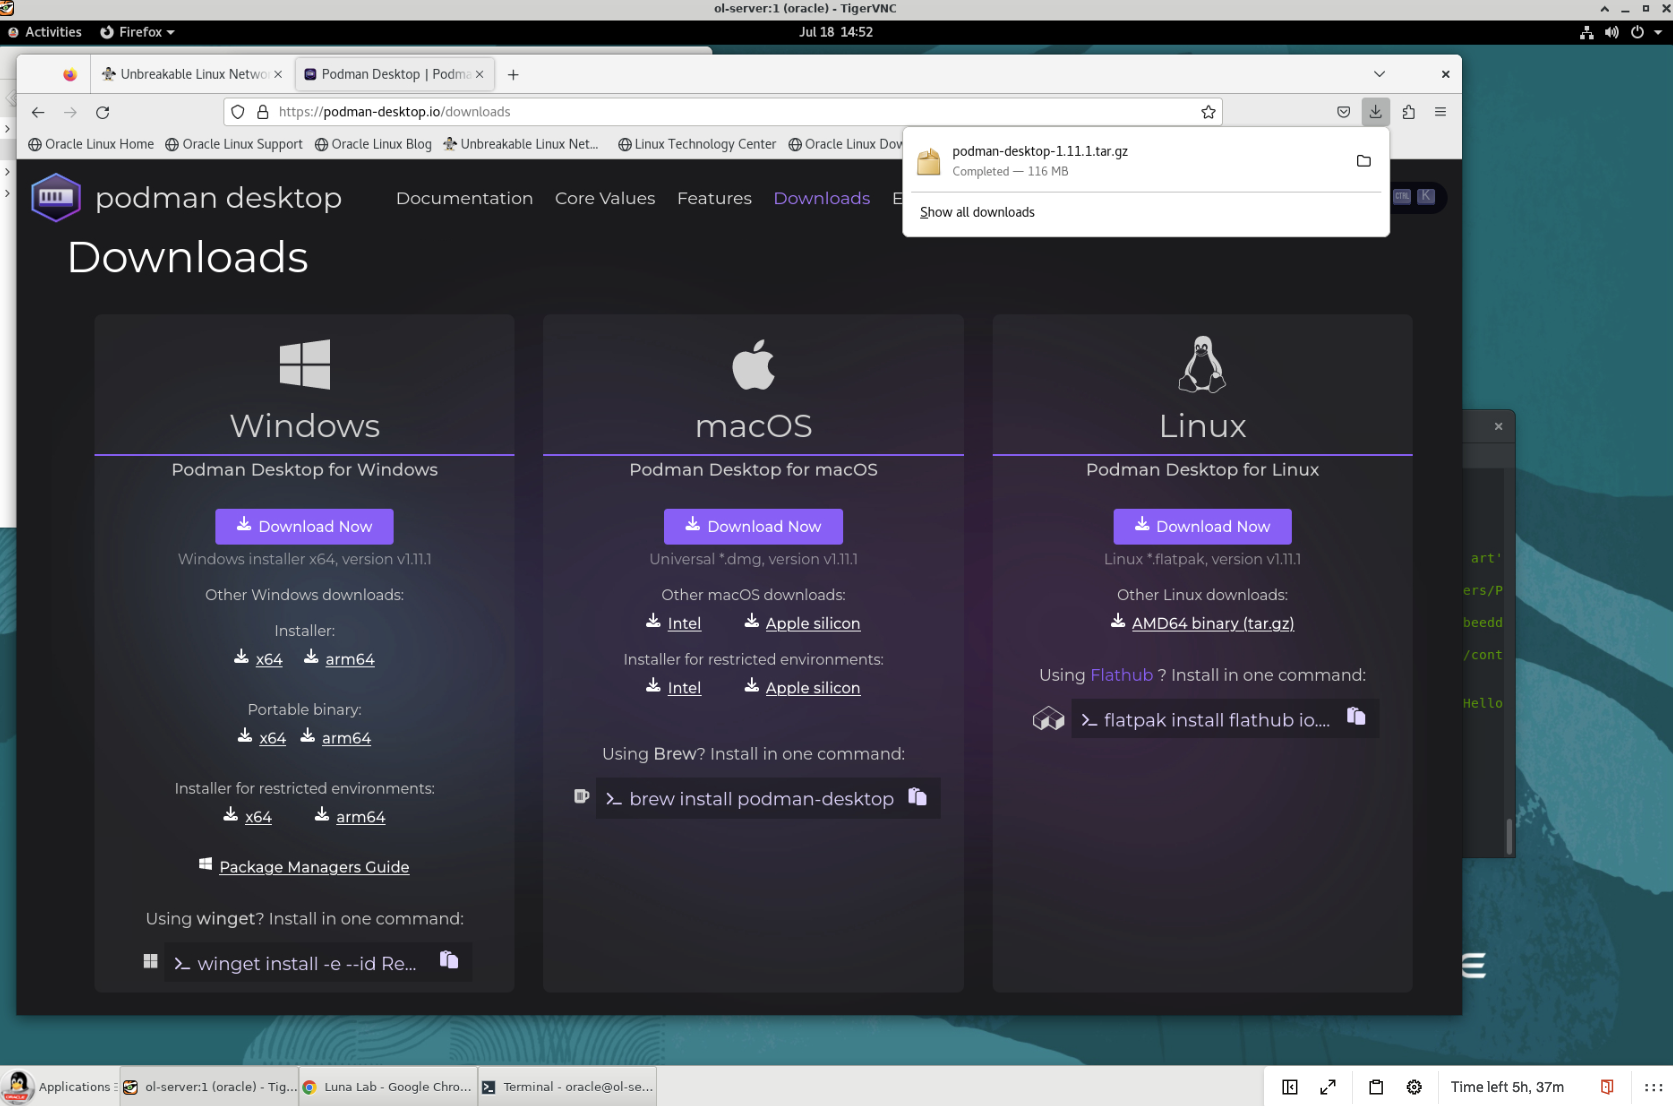Viewport: 1673px width, 1106px height.
Task: Click Download Now for Linux
Action: 1202,526
